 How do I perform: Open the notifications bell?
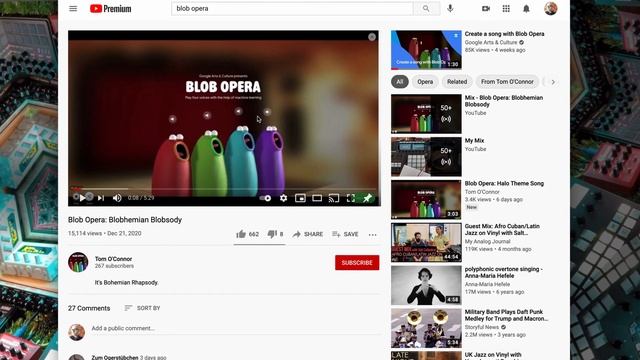(x=527, y=9)
